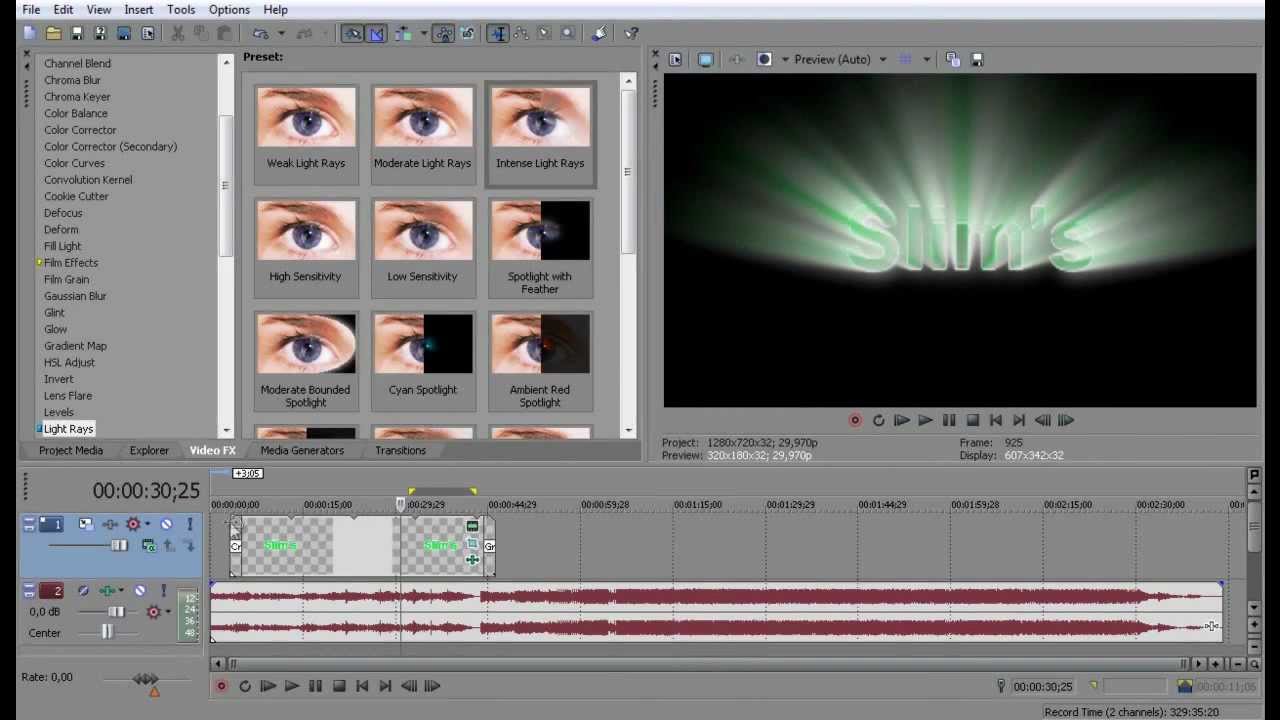The height and width of the screenshot is (720, 1280).
Task: Solo audio track 2
Action: pyautogui.click(x=164, y=590)
